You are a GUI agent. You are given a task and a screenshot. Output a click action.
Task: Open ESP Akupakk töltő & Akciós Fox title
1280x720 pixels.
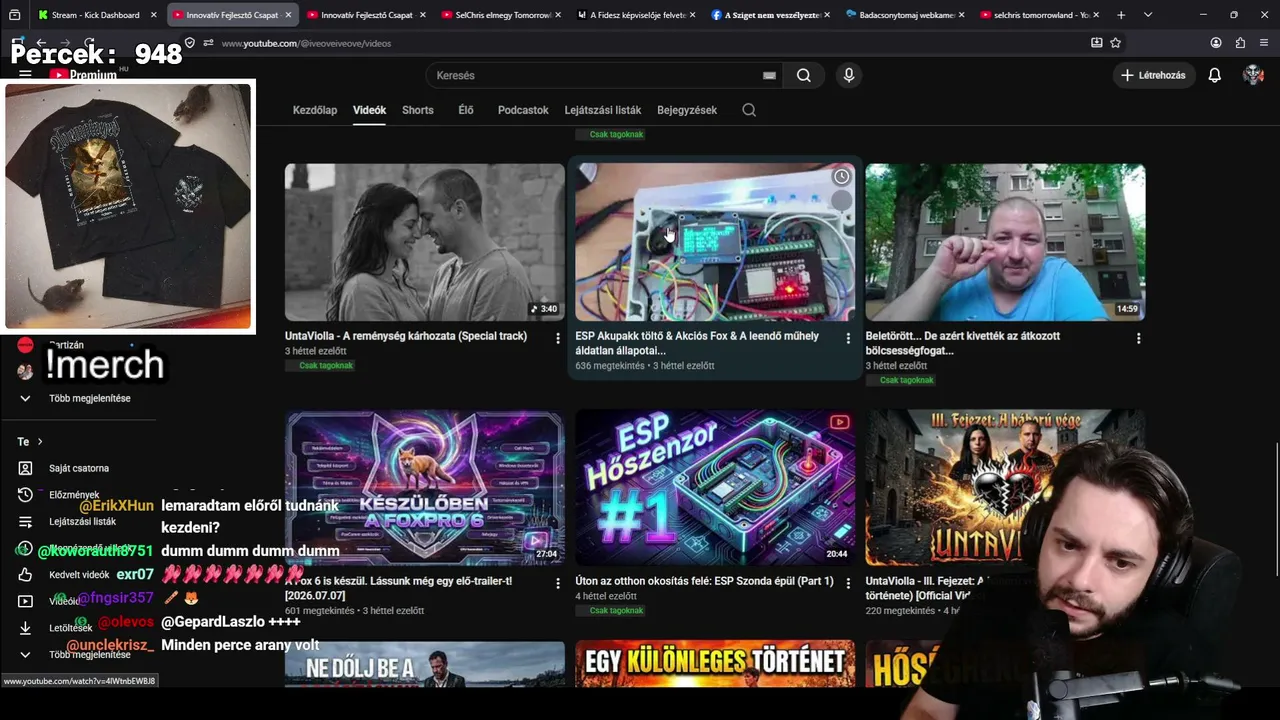[697, 343]
